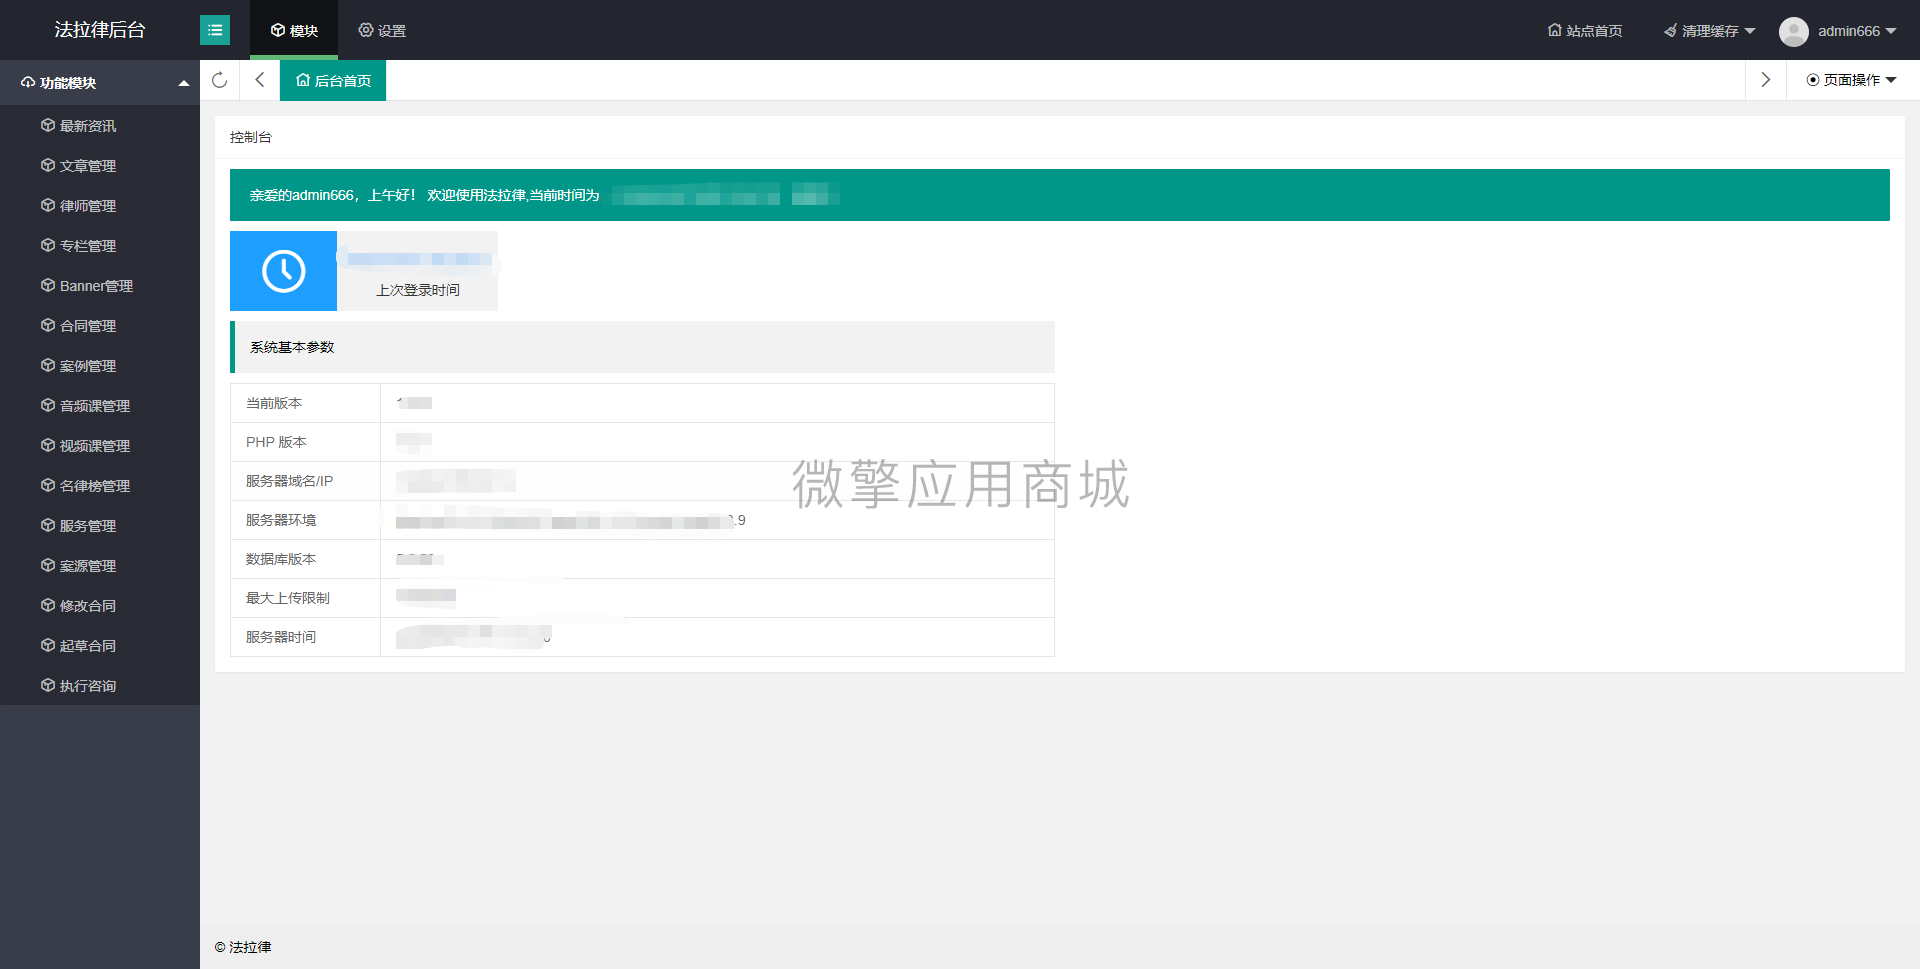Click the 最大上传限制 table cell

[x=305, y=598]
